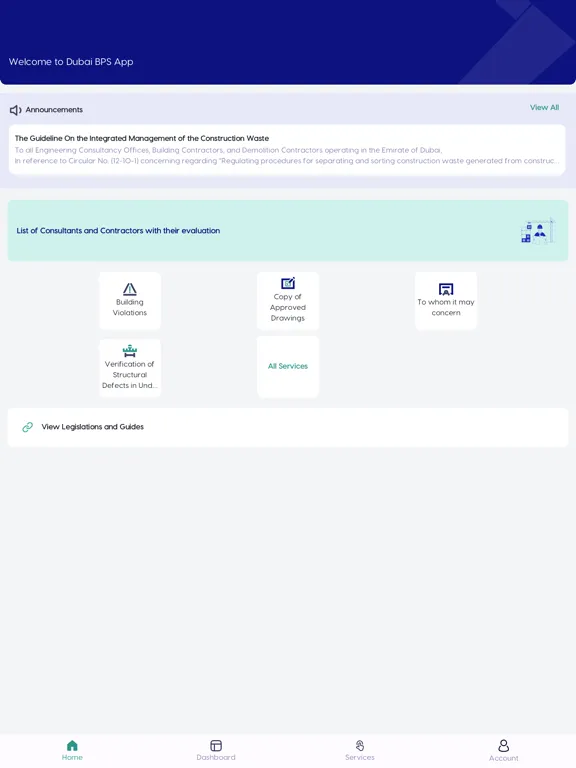
Task: Open the Services tab label
Action: (x=360, y=757)
